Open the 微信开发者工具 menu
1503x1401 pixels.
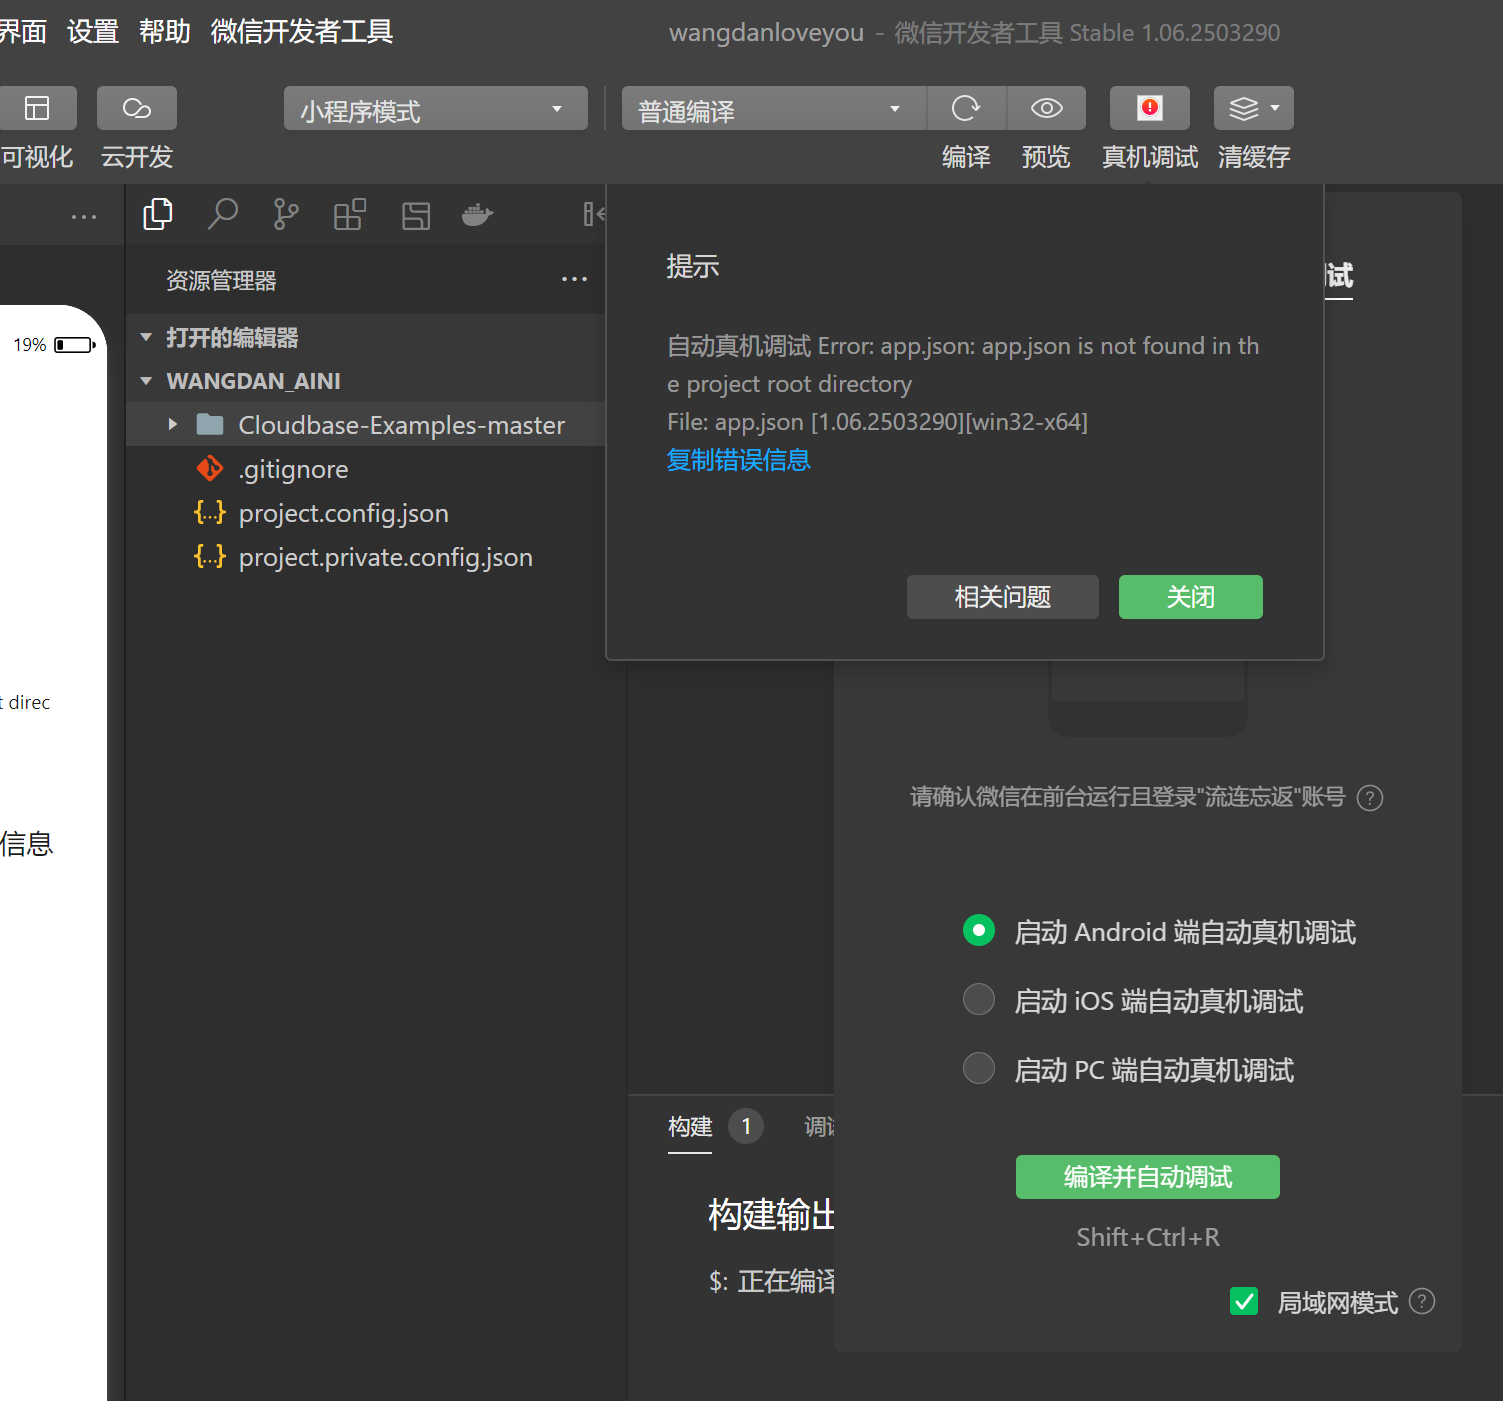[x=302, y=32]
